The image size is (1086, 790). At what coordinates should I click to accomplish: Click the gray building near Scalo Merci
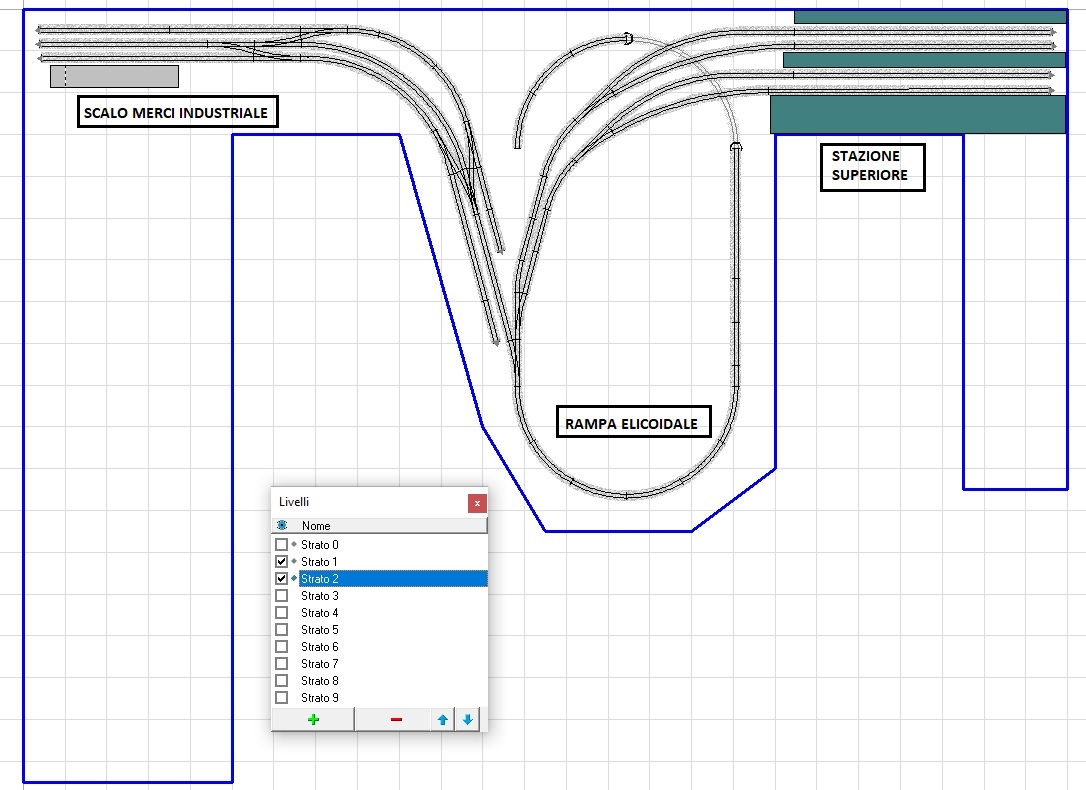coord(114,76)
